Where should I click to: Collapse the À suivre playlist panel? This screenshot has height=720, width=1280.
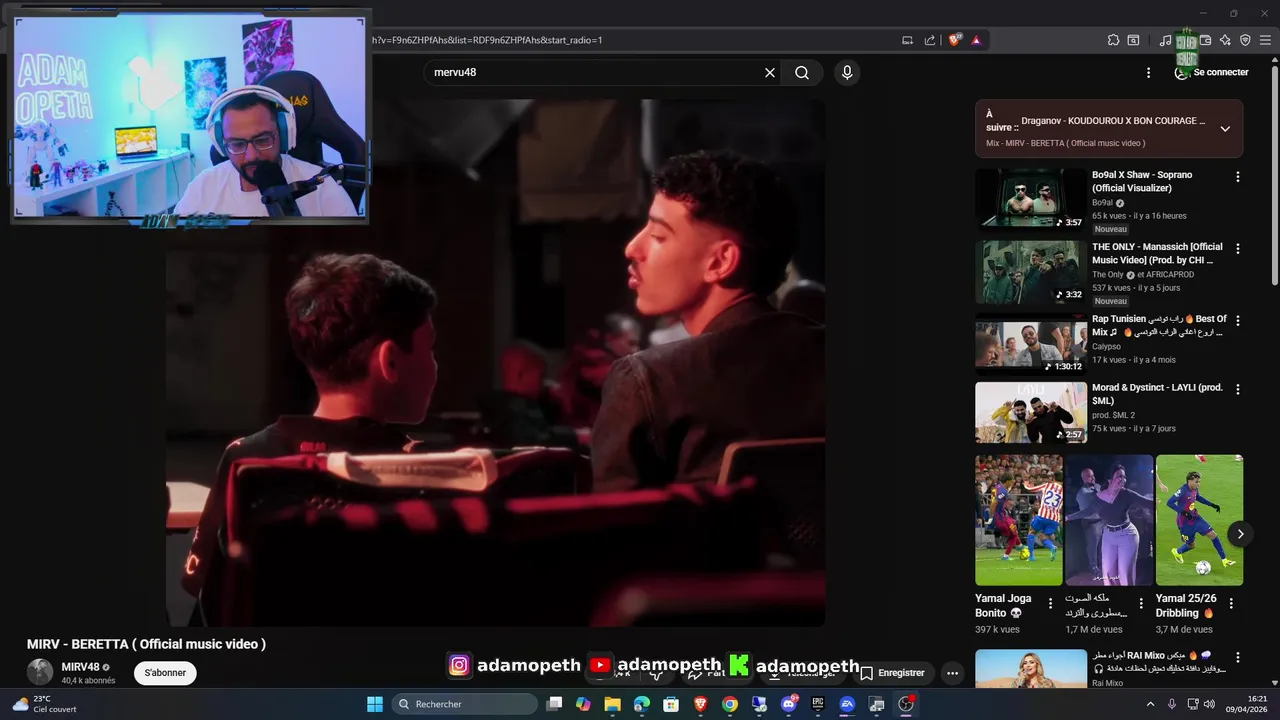pyautogui.click(x=1225, y=128)
